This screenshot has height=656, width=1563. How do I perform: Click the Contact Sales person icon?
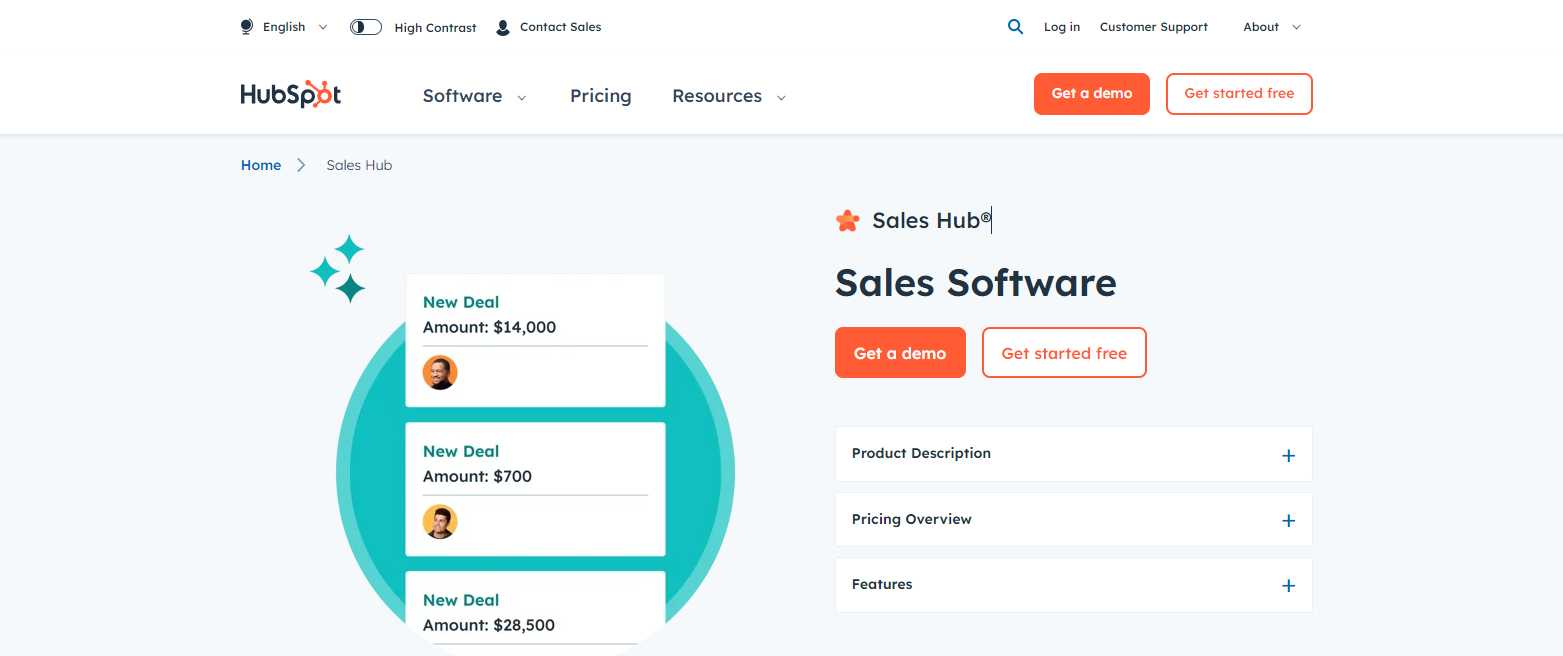click(x=503, y=27)
